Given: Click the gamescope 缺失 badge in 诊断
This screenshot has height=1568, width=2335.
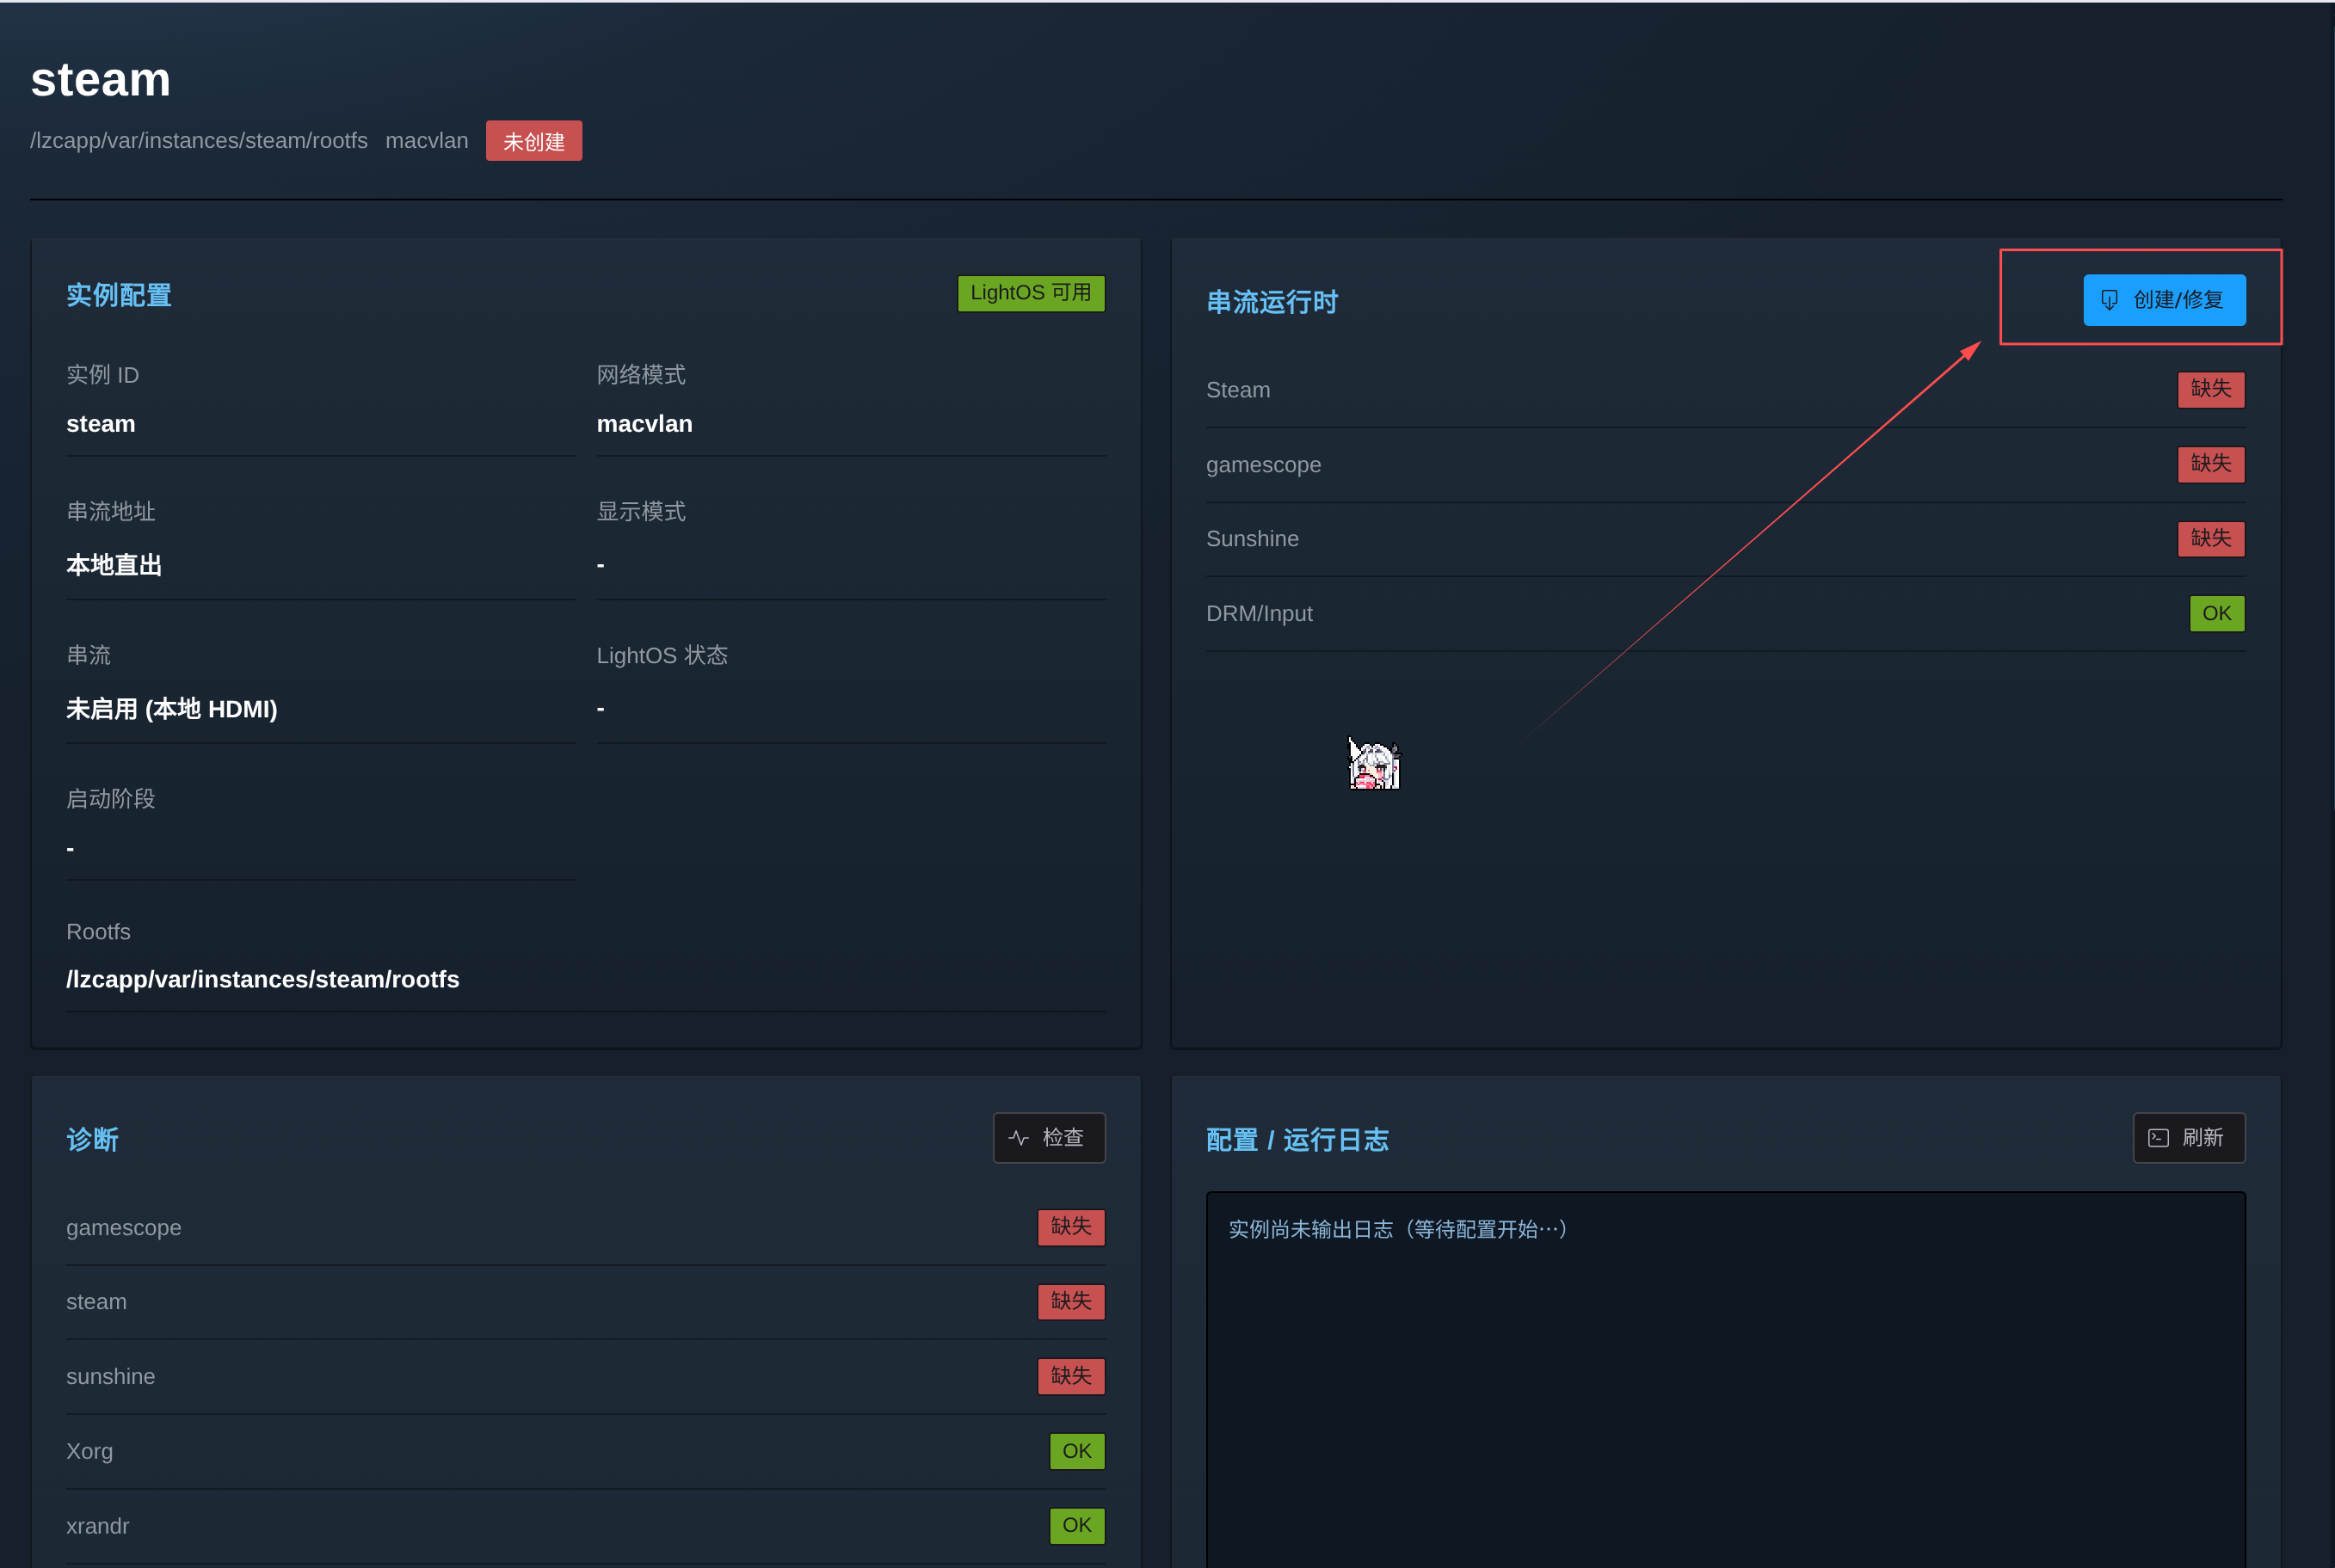Looking at the screenshot, I should click(1071, 1227).
